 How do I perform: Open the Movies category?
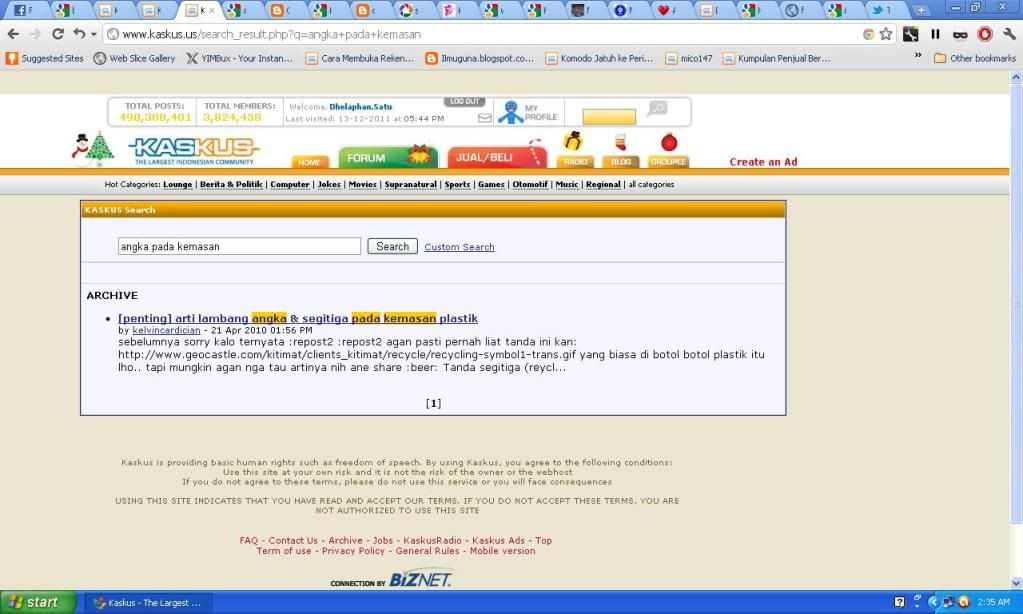[362, 185]
